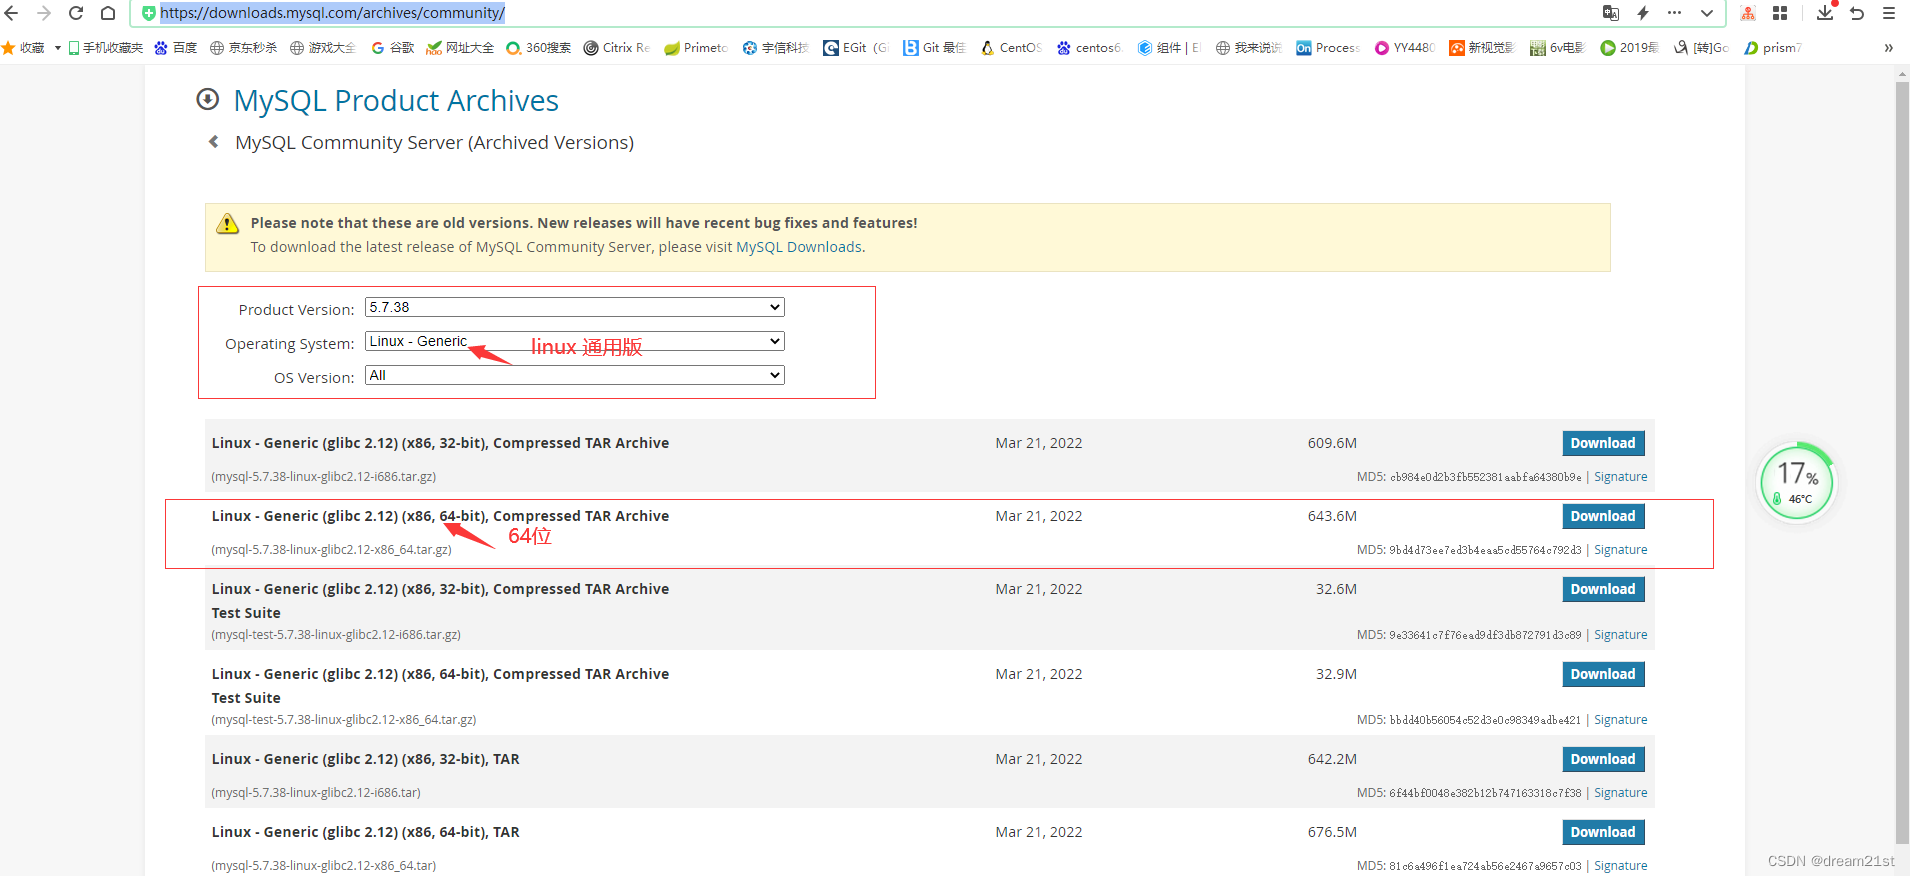Viewport: 1910px width, 876px height.
Task: Click the MySQL Product Archives download icon
Action: (208, 99)
